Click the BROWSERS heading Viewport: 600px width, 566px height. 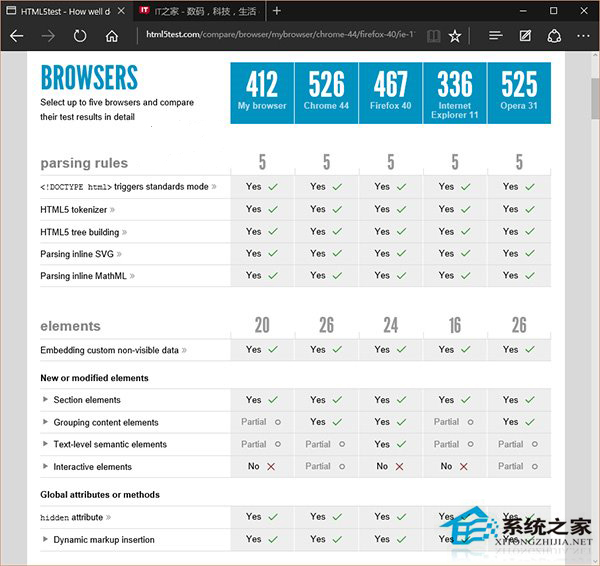tap(89, 78)
